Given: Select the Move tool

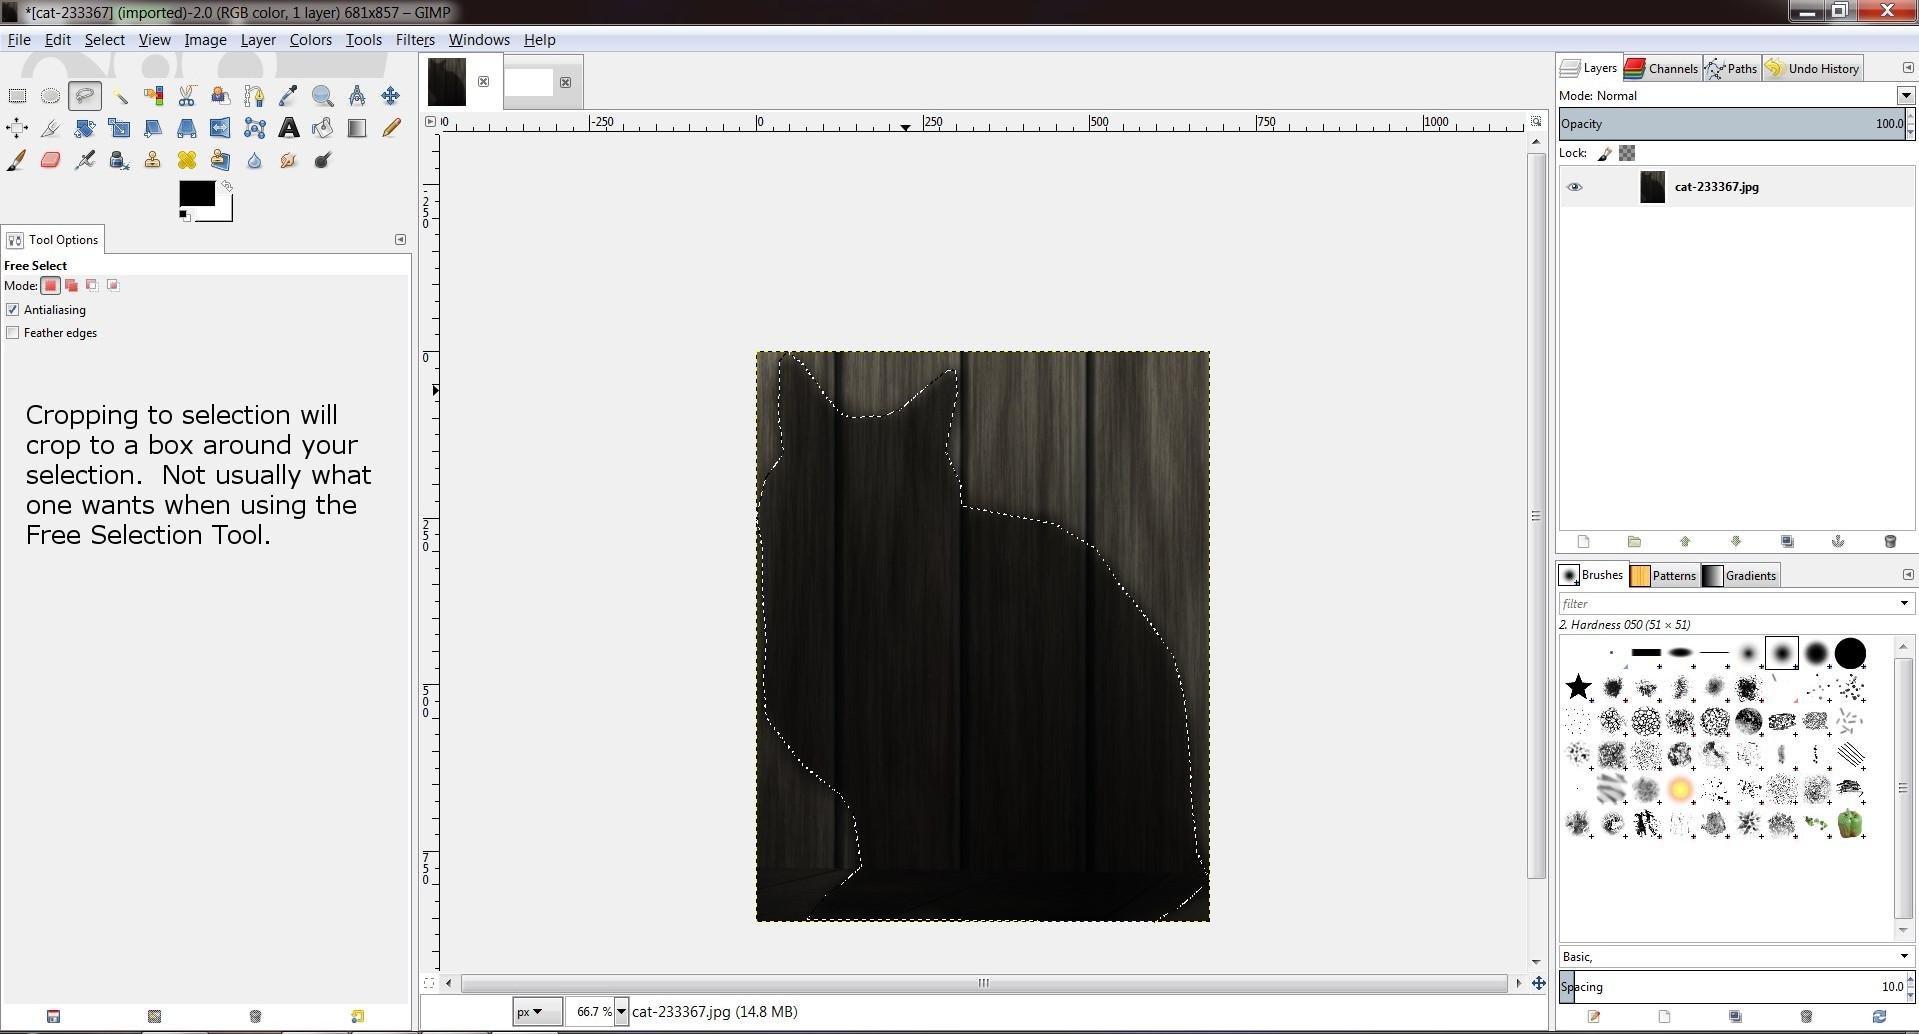Looking at the screenshot, I should tap(391, 96).
